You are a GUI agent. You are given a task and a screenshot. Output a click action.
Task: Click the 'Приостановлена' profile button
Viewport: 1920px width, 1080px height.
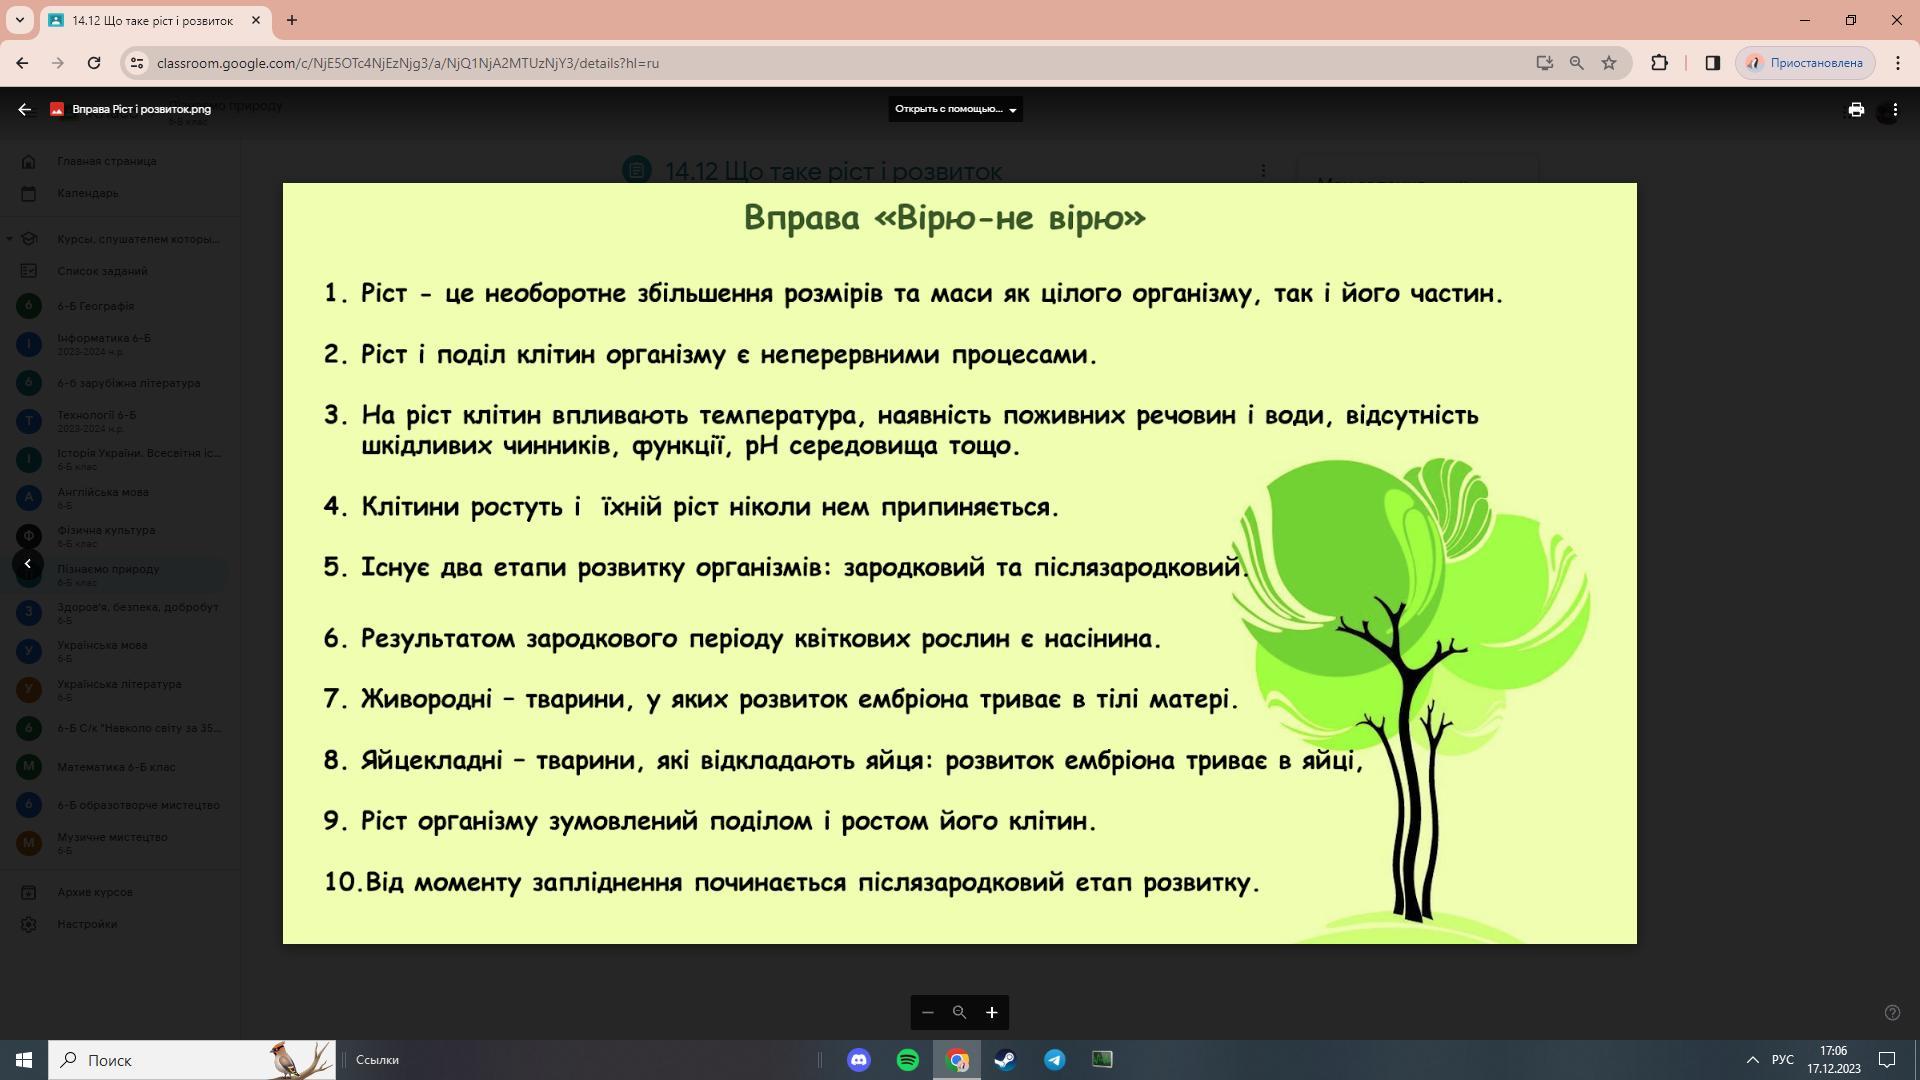click(x=1806, y=63)
